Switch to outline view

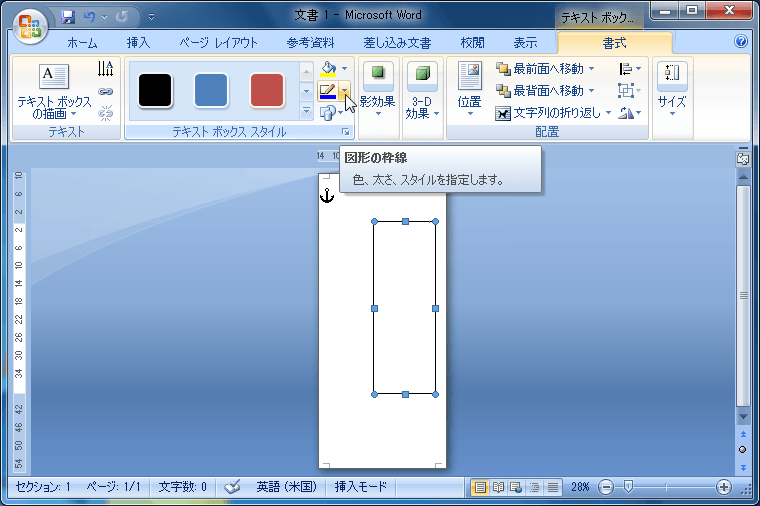pos(534,487)
